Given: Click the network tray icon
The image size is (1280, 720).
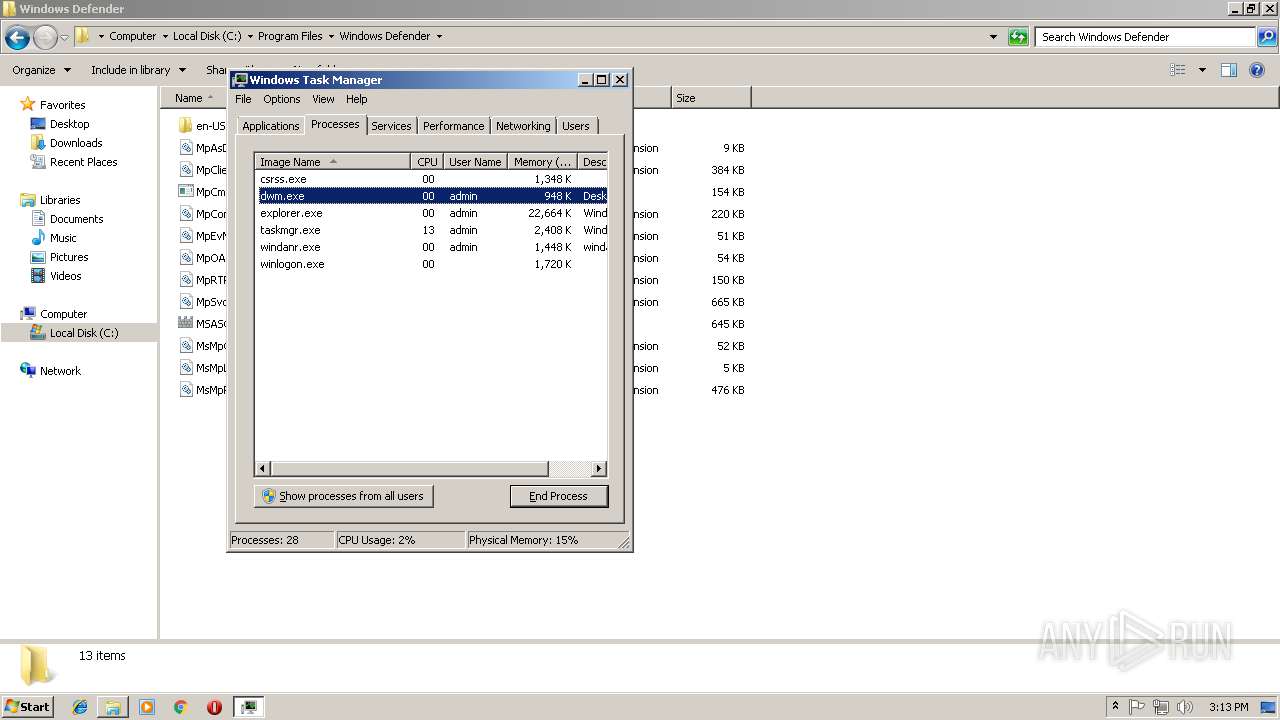Looking at the screenshot, I should click(x=1161, y=707).
